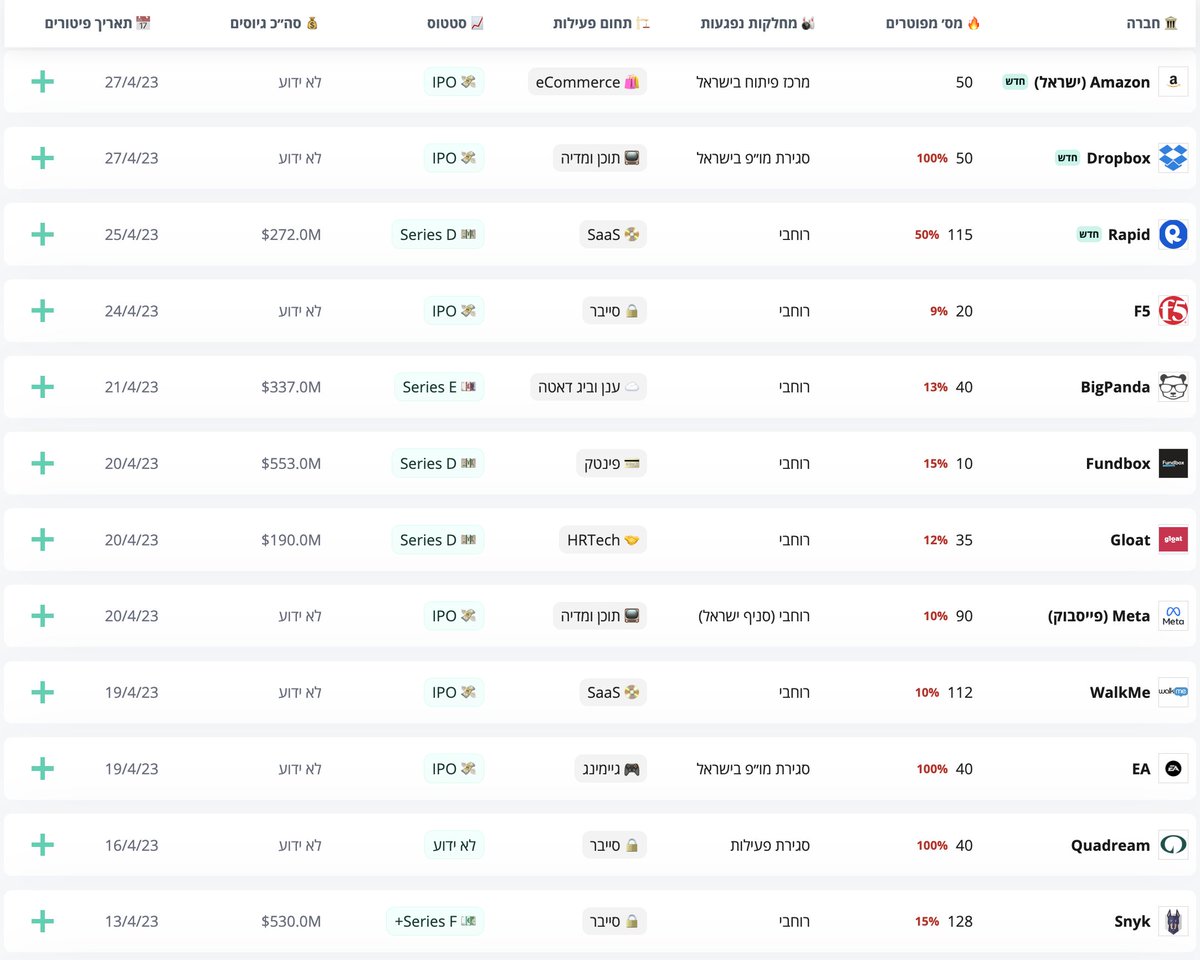Click the פינטק category tag

coord(612,463)
